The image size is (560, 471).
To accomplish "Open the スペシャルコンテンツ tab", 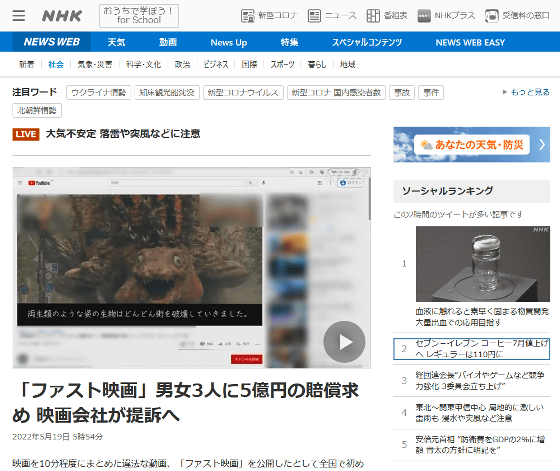I will click(367, 42).
